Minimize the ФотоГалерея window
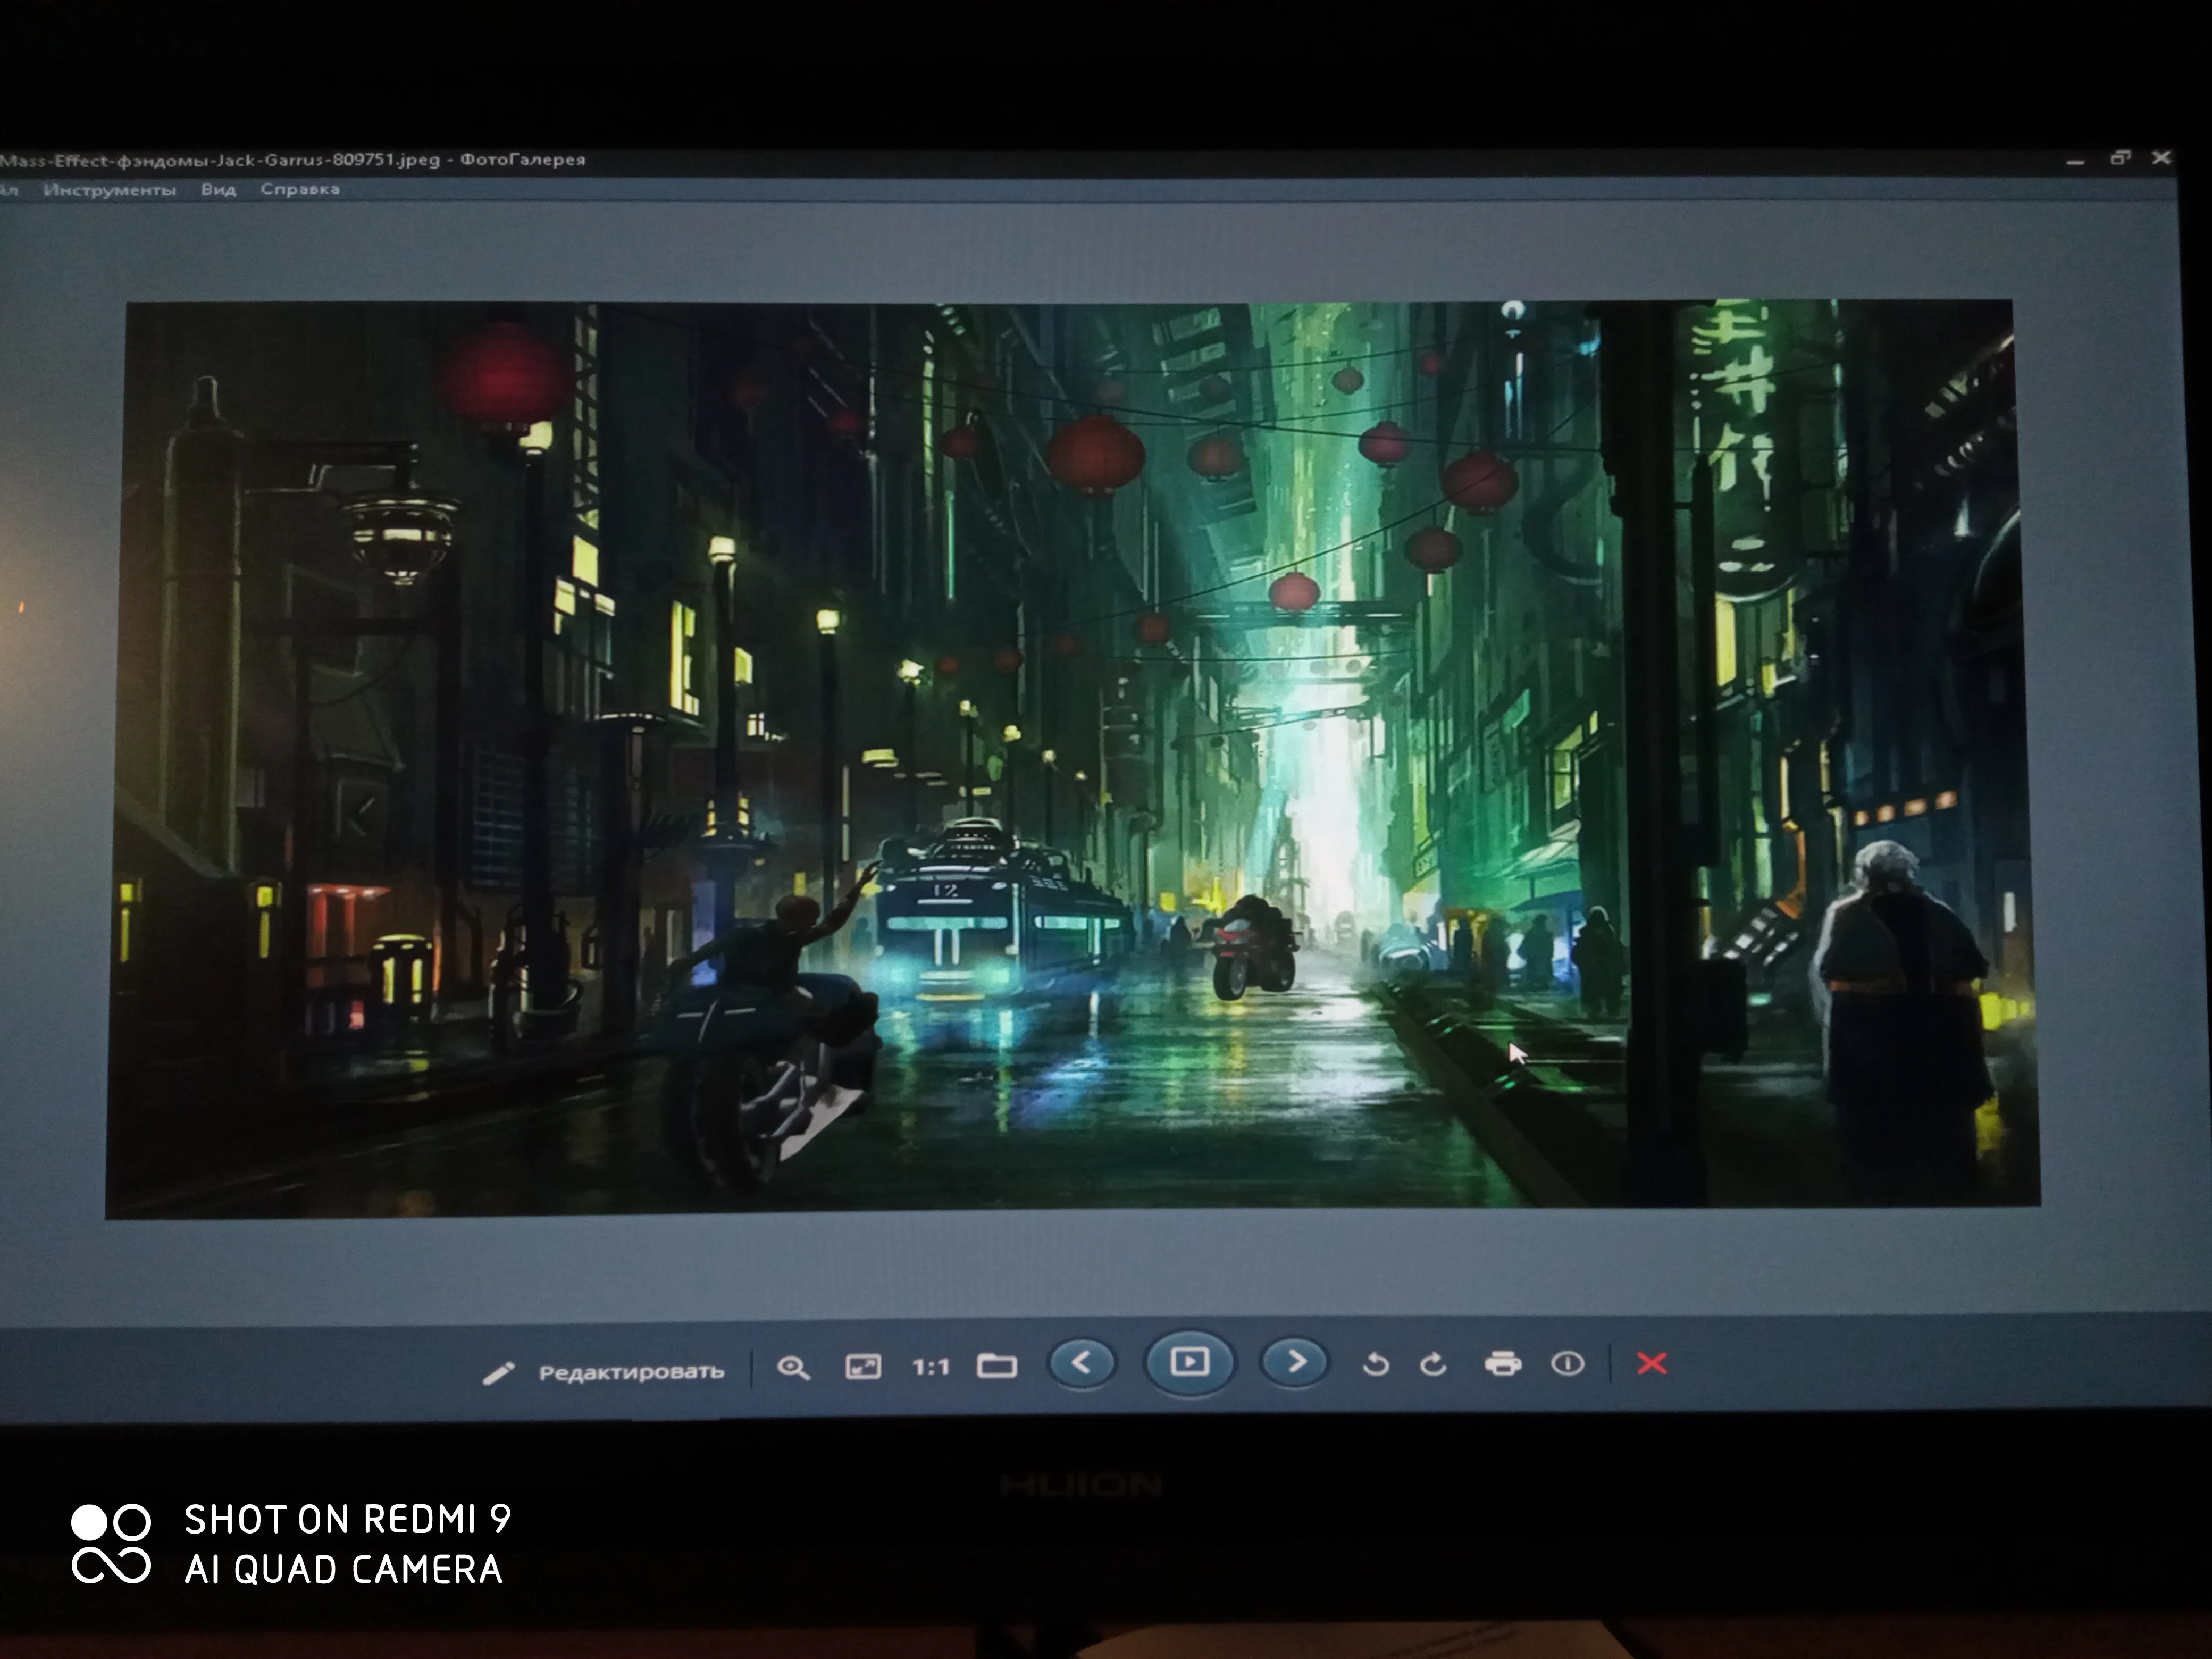This screenshot has width=2212, height=1659. tap(2075, 159)
